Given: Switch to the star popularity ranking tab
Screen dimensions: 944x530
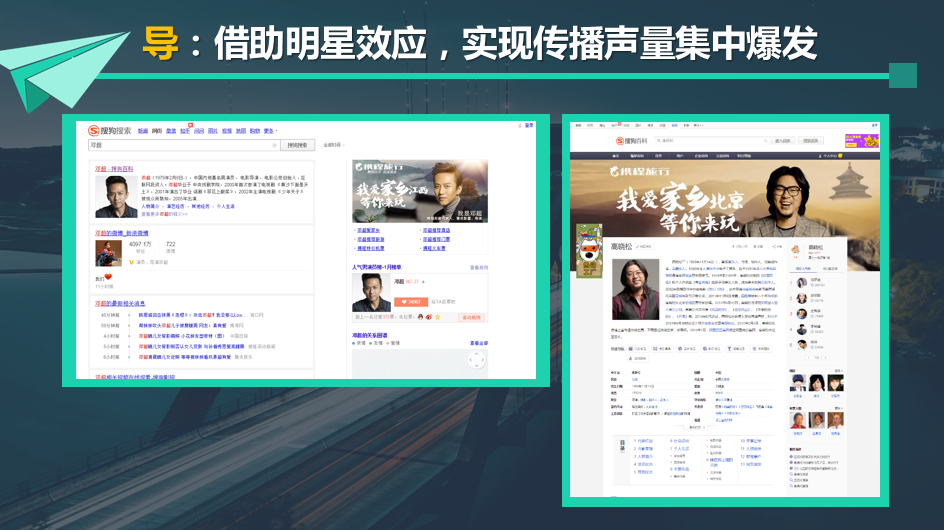Looking at the screenshot, I should tap(803, 269).
